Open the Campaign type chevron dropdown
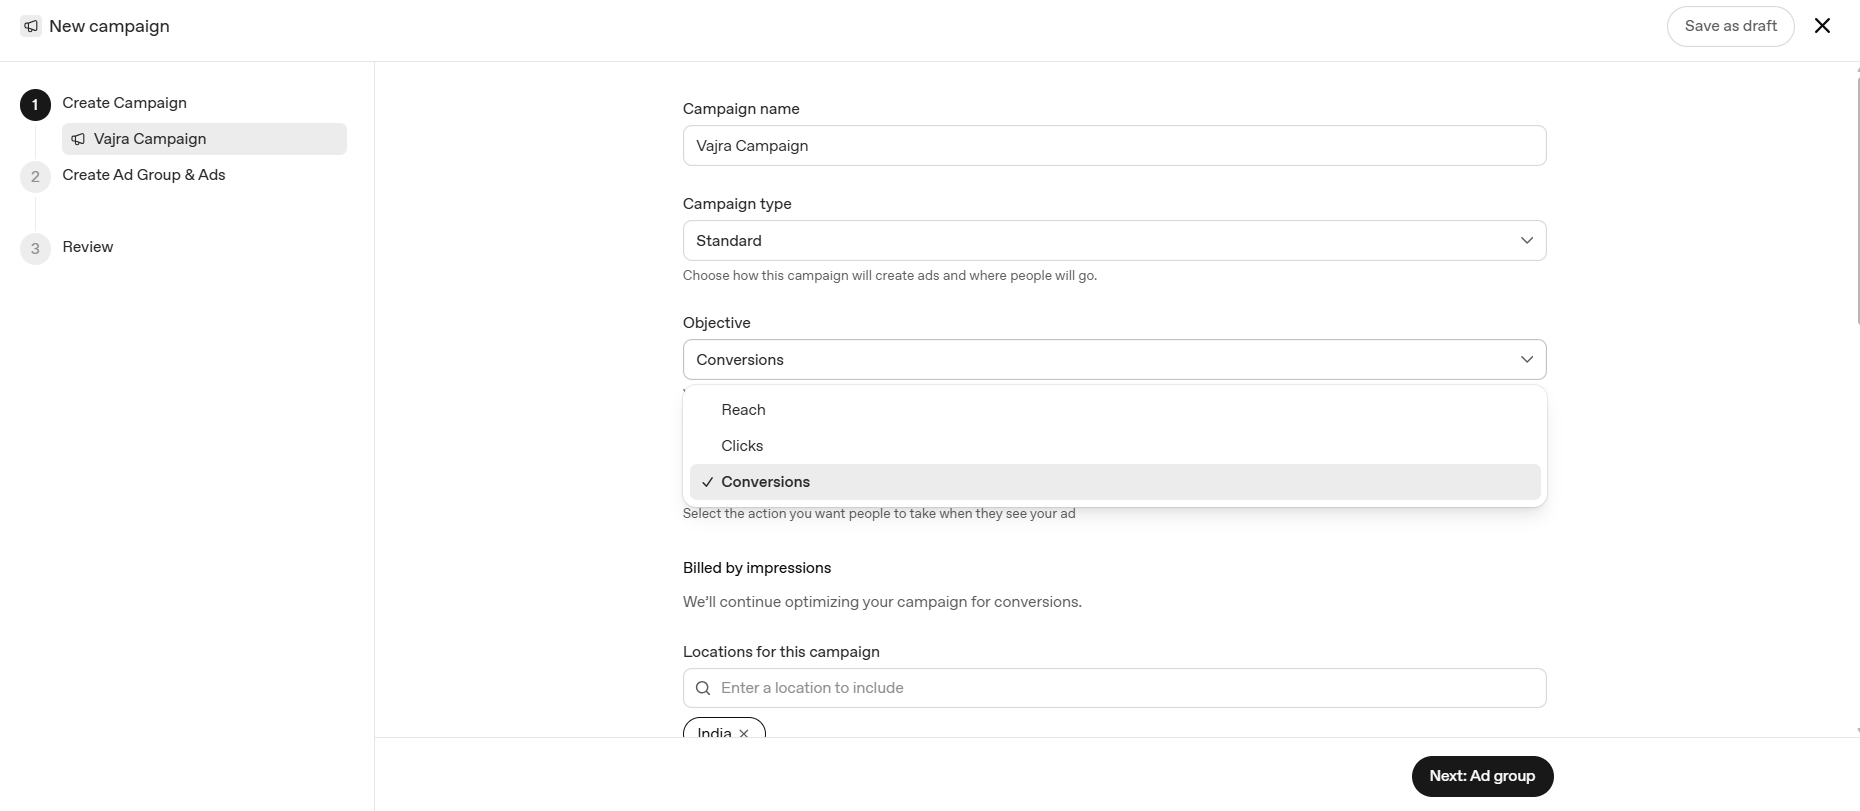The height and width of the screenshot is (811, 1860). click(1526, 241)
